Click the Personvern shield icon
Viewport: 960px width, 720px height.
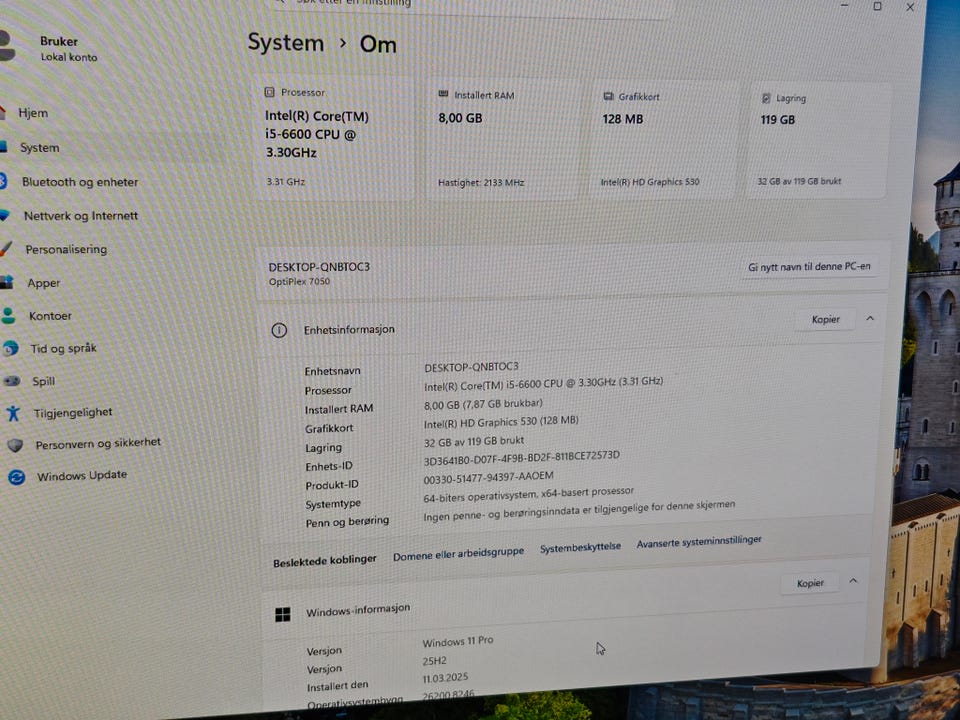[x=15, y=445]
